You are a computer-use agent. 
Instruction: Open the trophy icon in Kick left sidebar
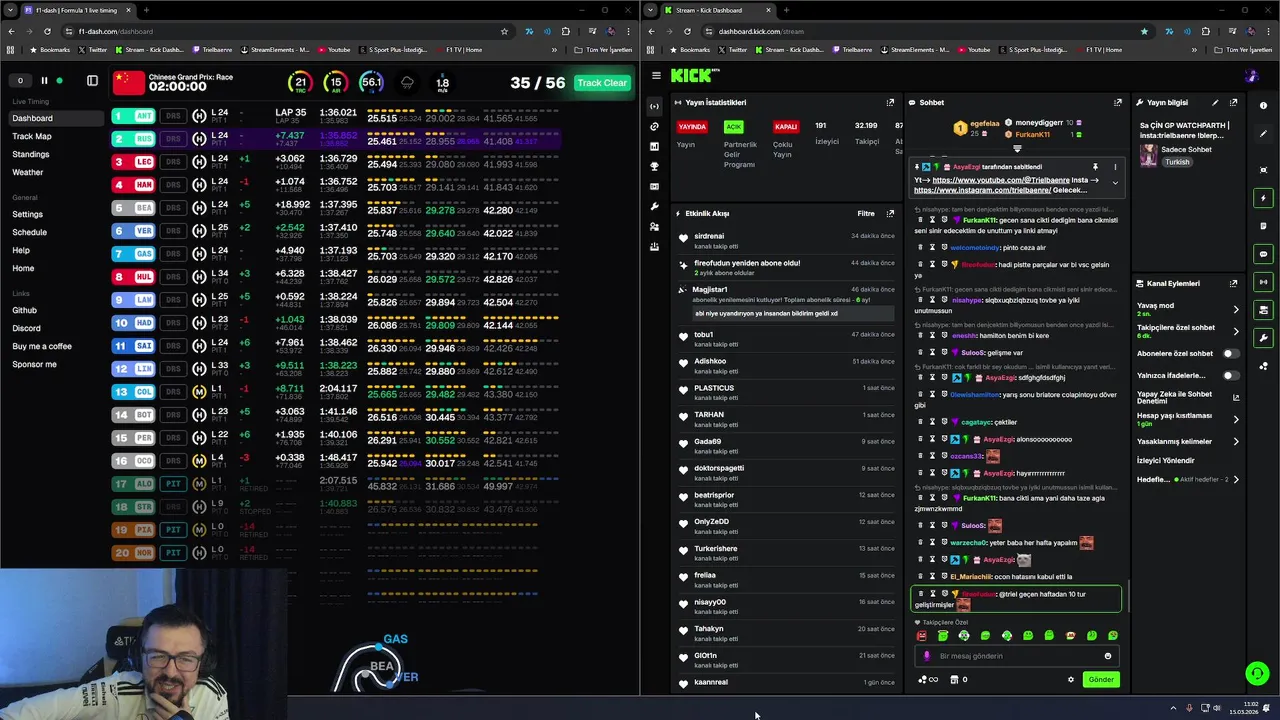(x=654, y=166)
